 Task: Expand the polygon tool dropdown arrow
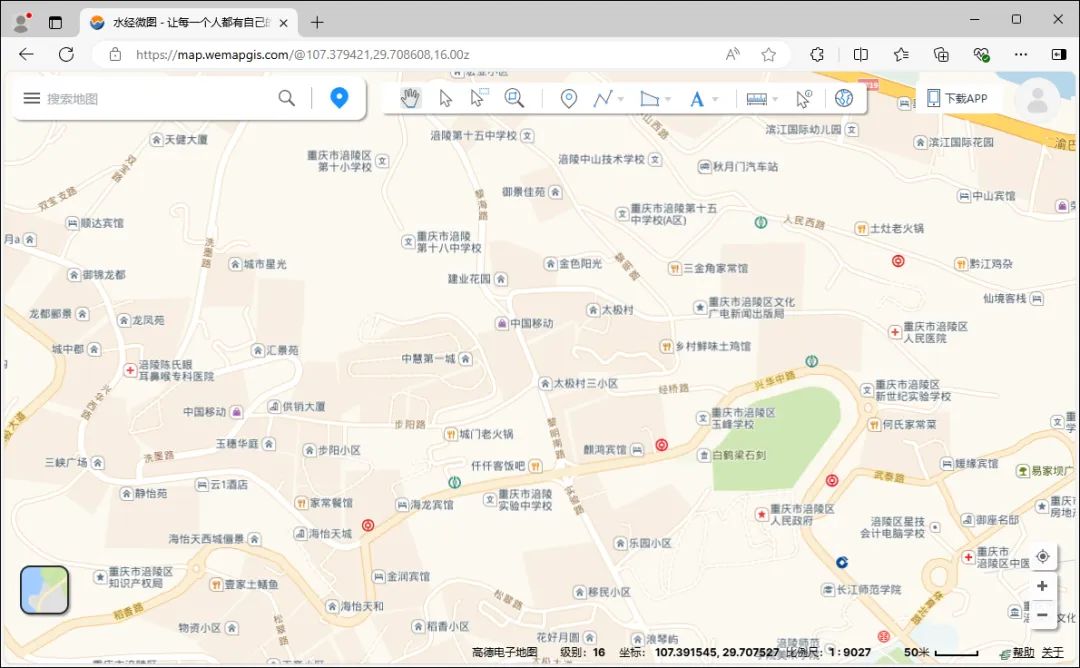pyautogui.click(x=667, y=99)
